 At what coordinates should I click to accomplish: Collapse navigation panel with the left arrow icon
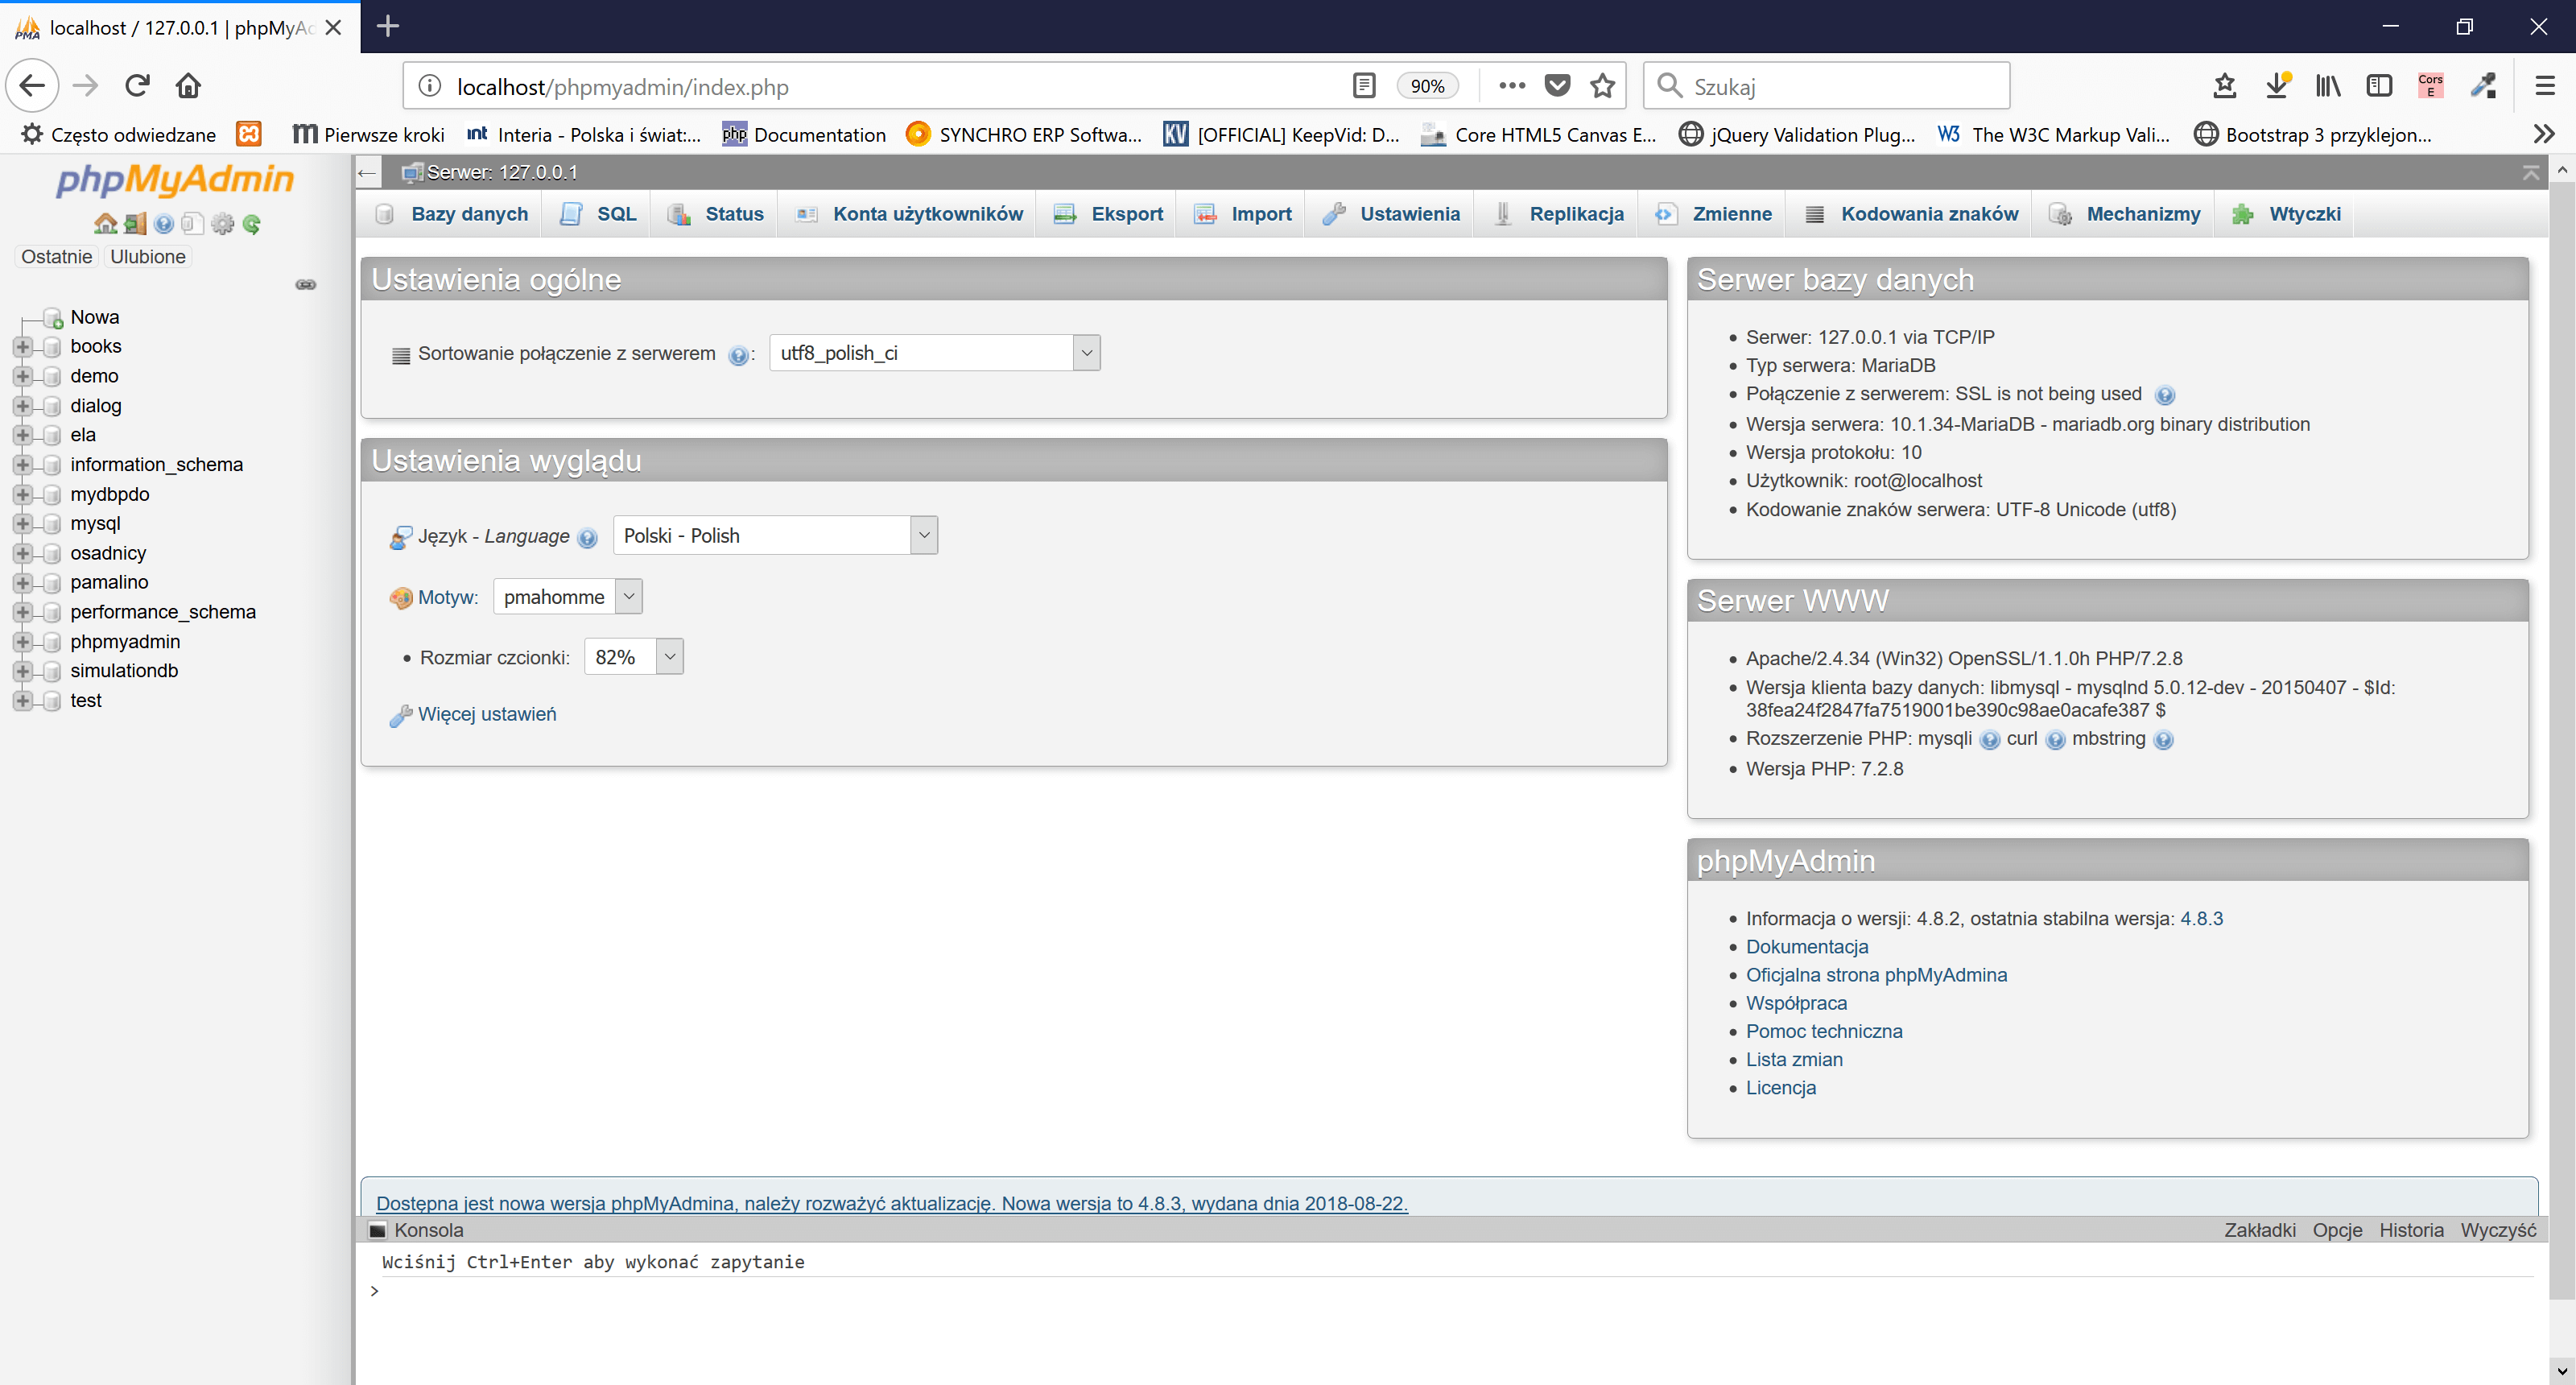367,173
